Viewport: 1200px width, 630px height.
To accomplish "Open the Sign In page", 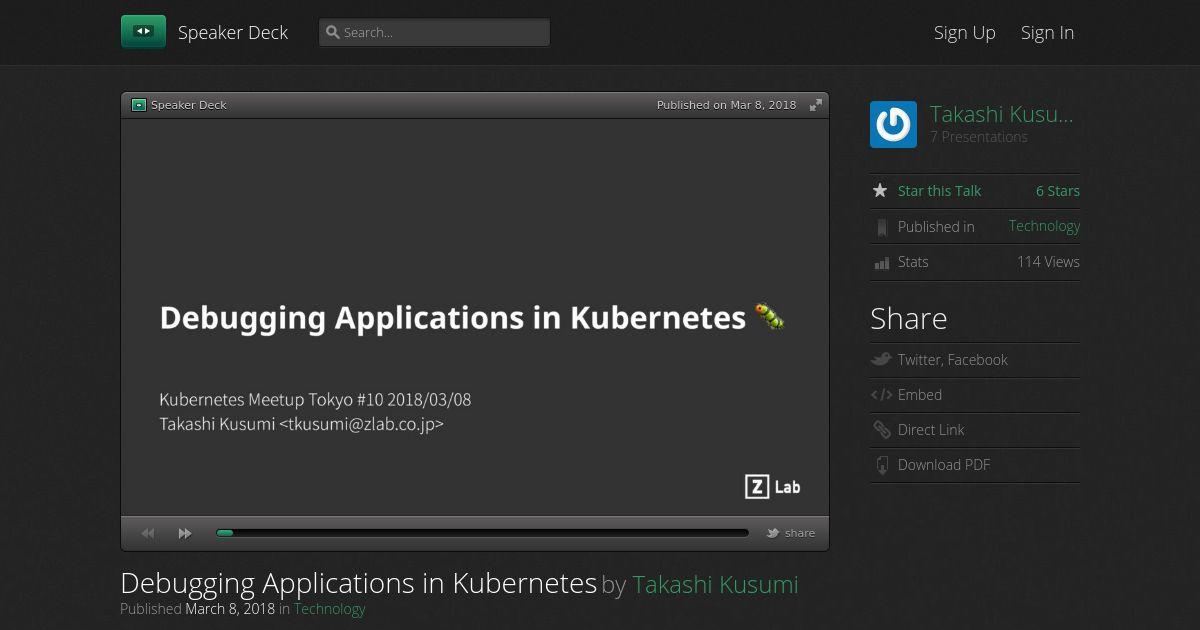I will 1047,32.
